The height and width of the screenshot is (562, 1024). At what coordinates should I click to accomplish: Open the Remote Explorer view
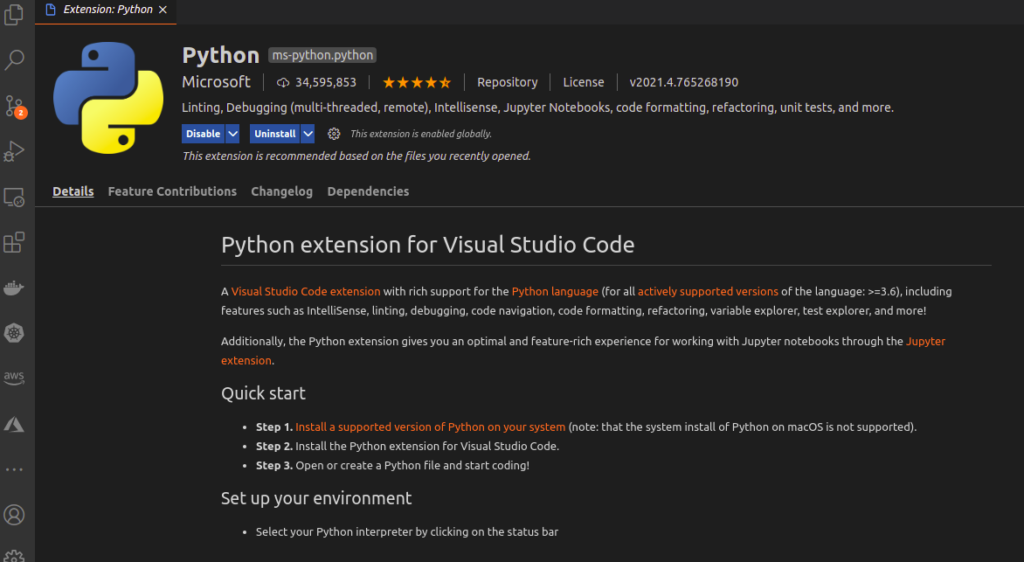point(14,197)
